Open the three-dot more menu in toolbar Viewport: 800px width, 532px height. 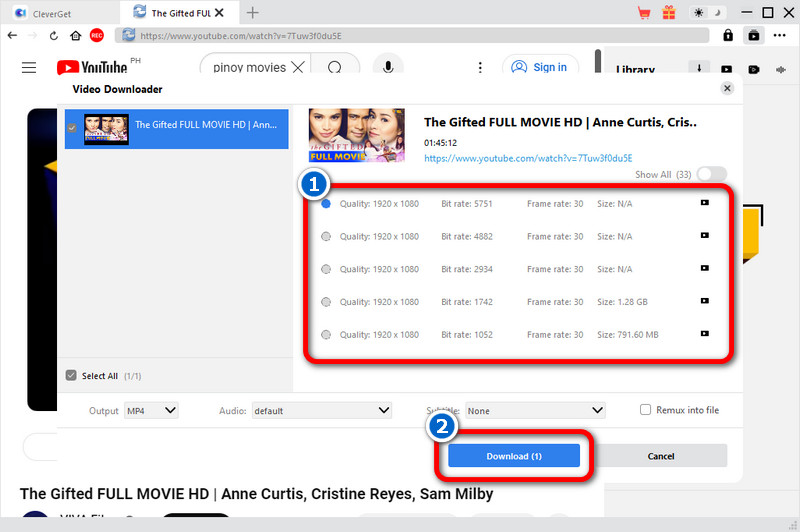pos(780,35)
